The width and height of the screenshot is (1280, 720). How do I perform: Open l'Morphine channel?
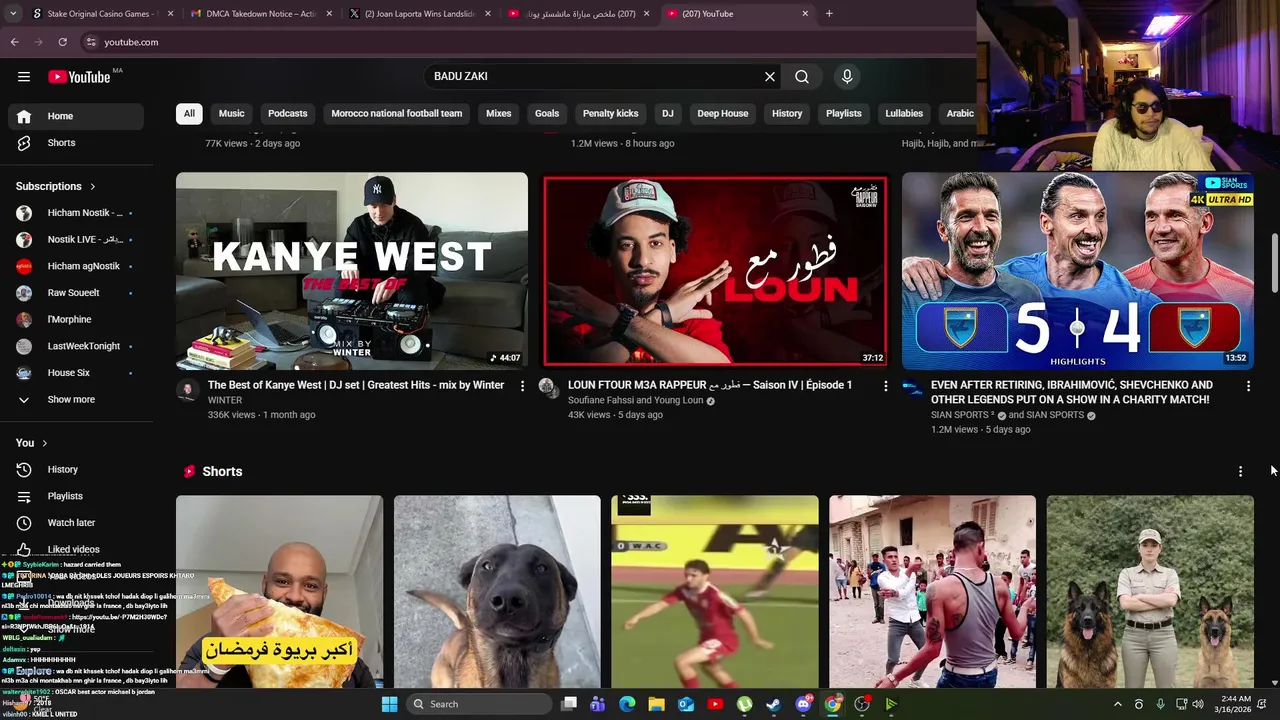(76, 319)
